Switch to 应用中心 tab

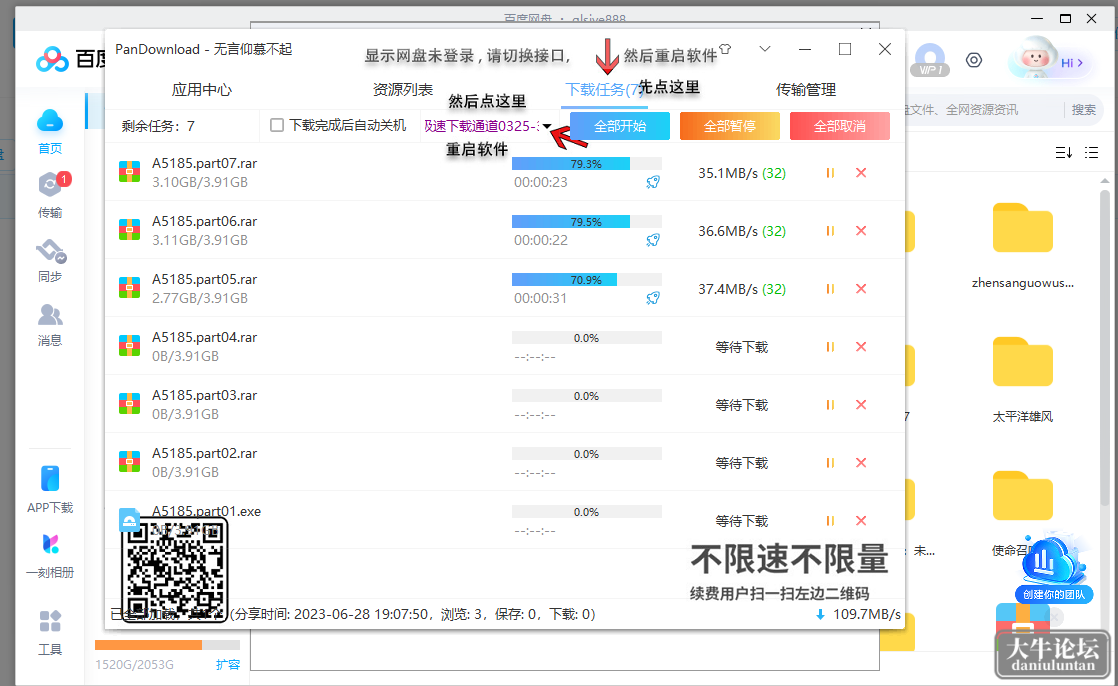(202, 90)
